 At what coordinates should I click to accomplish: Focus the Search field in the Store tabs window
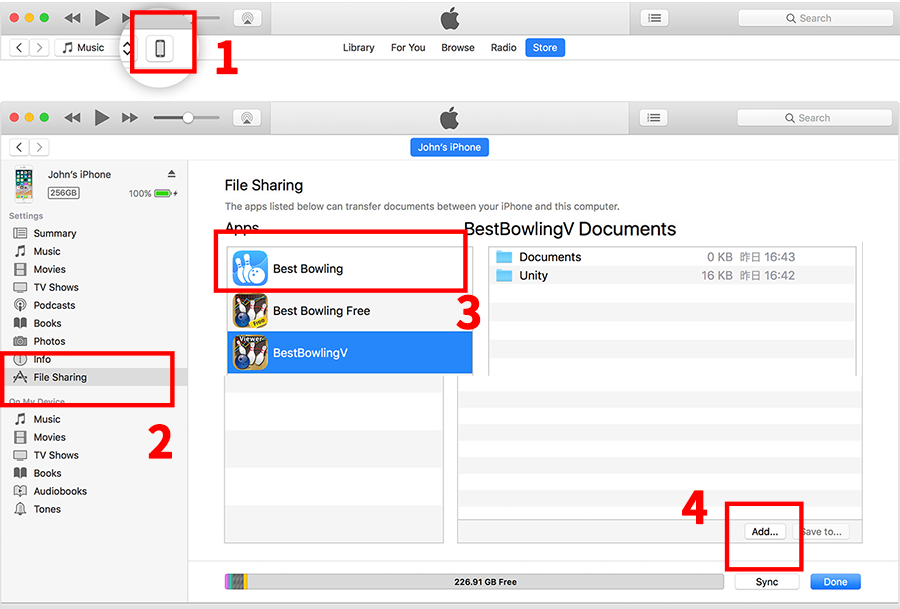pyautogui.click(x=815, y=18)
